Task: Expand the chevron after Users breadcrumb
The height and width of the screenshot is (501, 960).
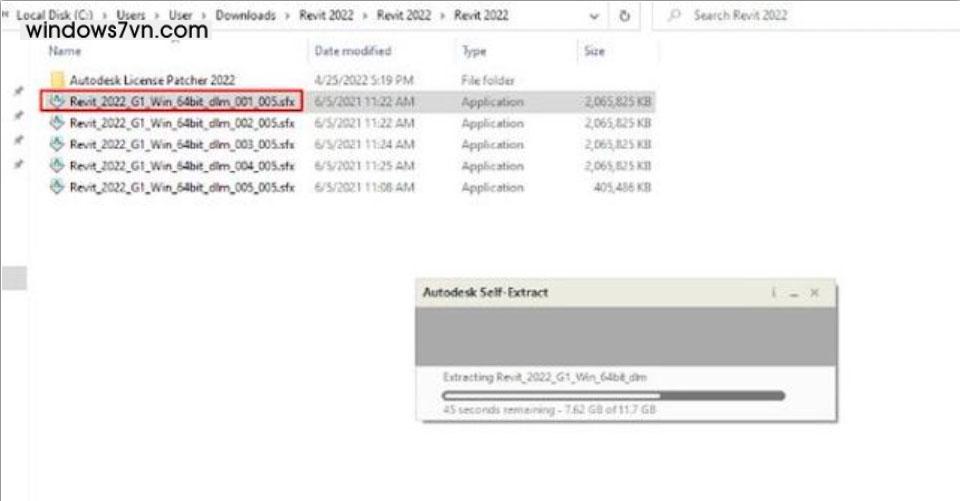Action: 157,15
